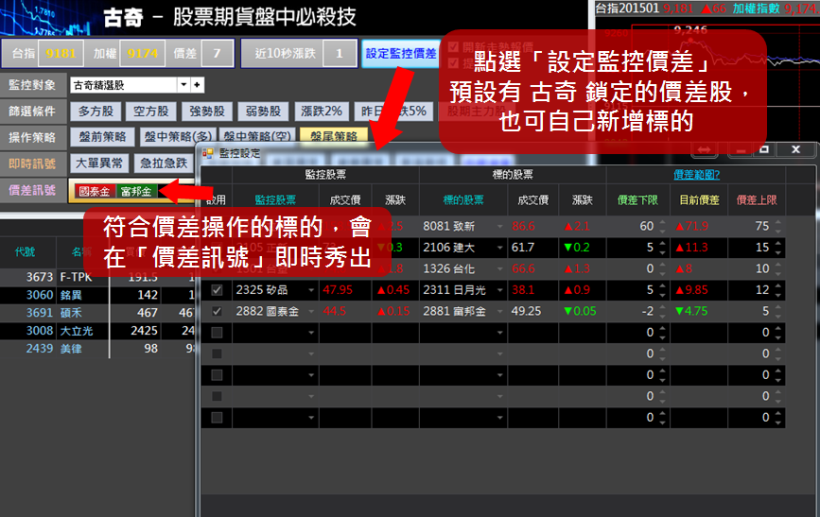Select the 3691 碩禾 row
The width and height of the screenshot is (820, 517).
tap(98, 313)
